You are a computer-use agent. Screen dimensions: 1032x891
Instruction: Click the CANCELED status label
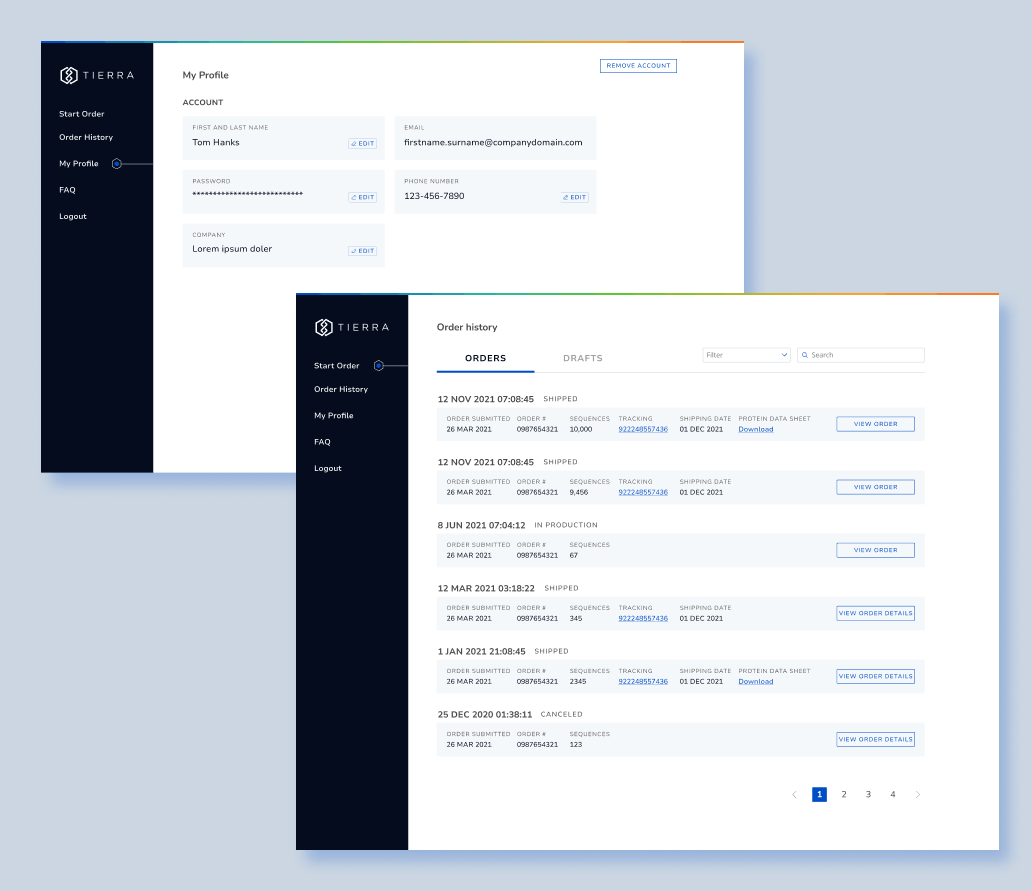[561, 714]
